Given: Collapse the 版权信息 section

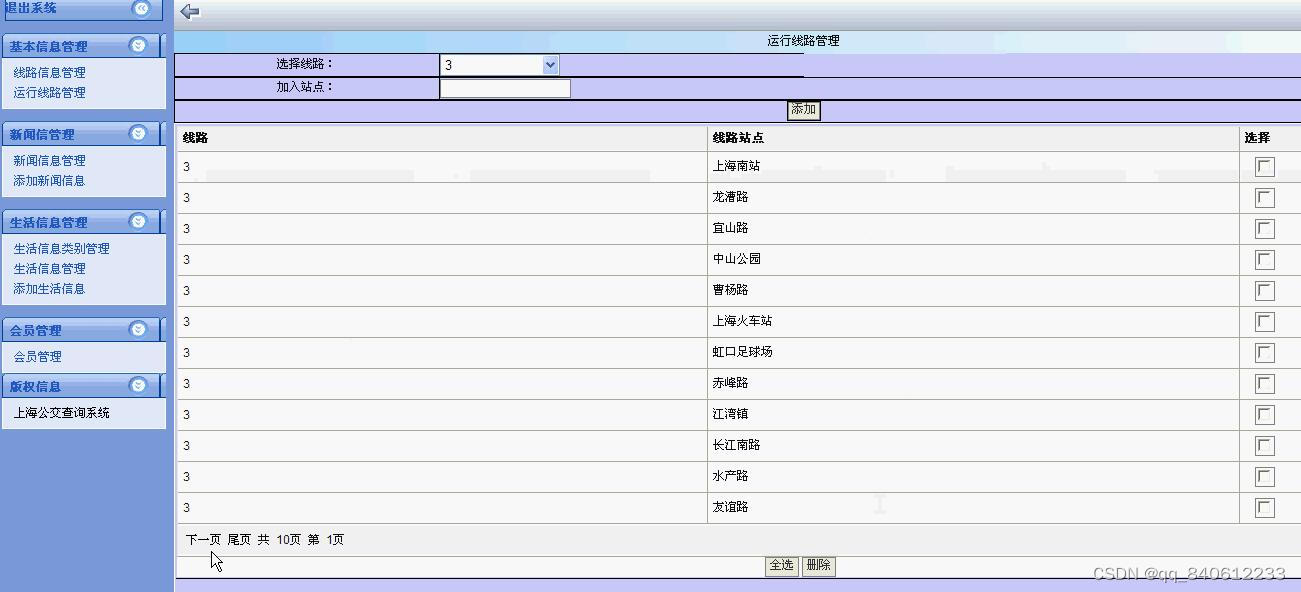Looking at the screenshot, I should point(138,385).
